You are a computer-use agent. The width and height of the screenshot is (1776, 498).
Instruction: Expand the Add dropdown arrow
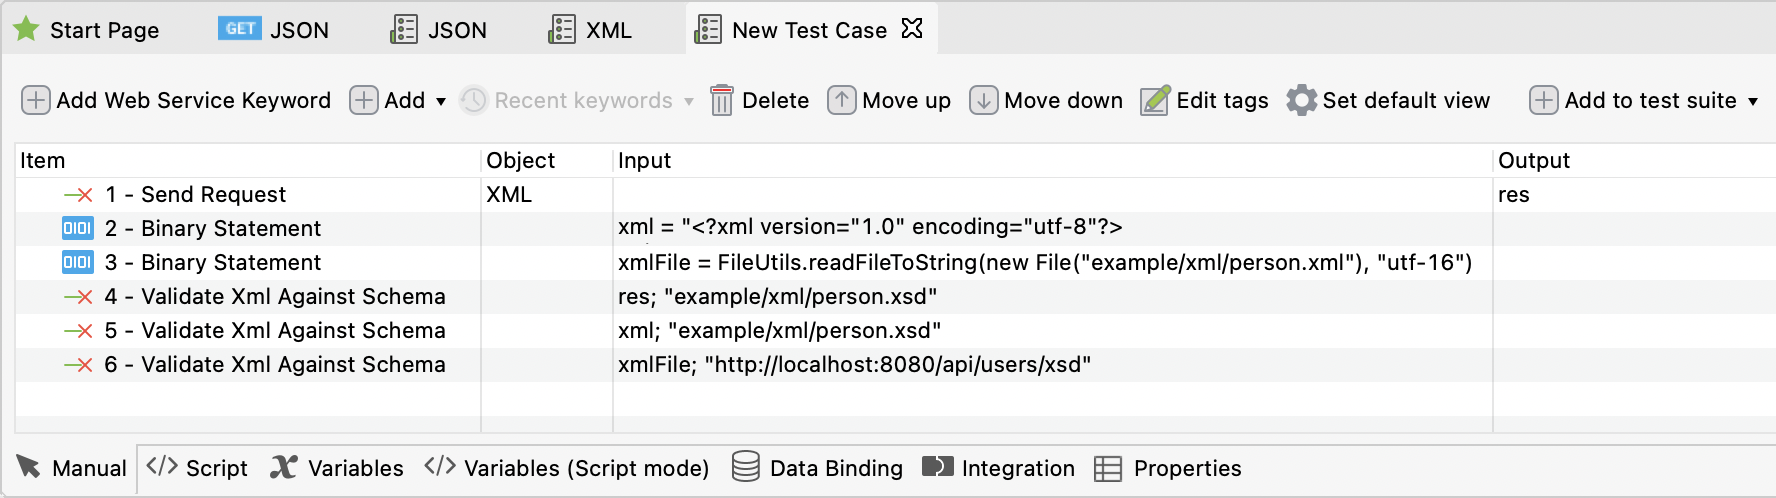[441, 101]
